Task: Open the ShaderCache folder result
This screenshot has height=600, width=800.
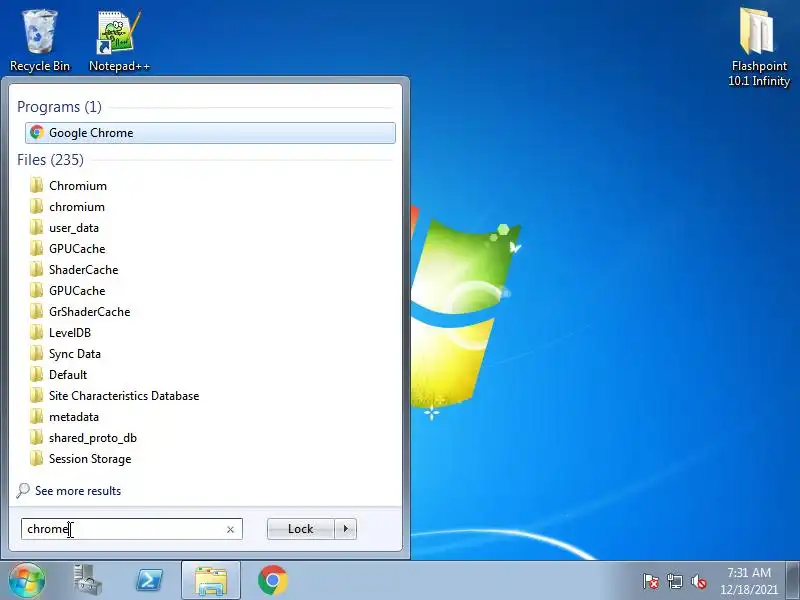Action: point(84,269)
